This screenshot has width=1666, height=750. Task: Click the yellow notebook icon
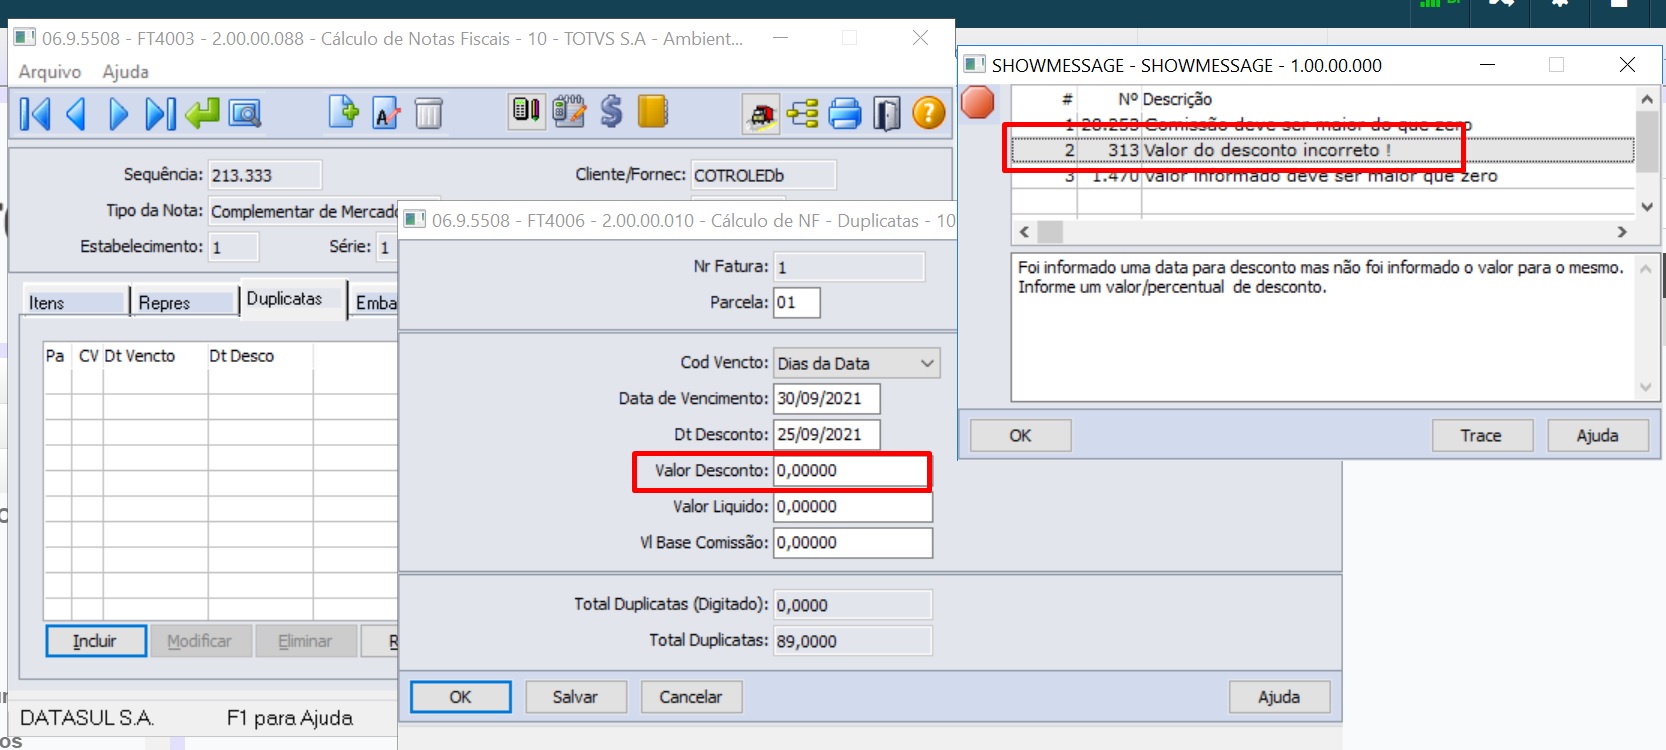(653, 111)
